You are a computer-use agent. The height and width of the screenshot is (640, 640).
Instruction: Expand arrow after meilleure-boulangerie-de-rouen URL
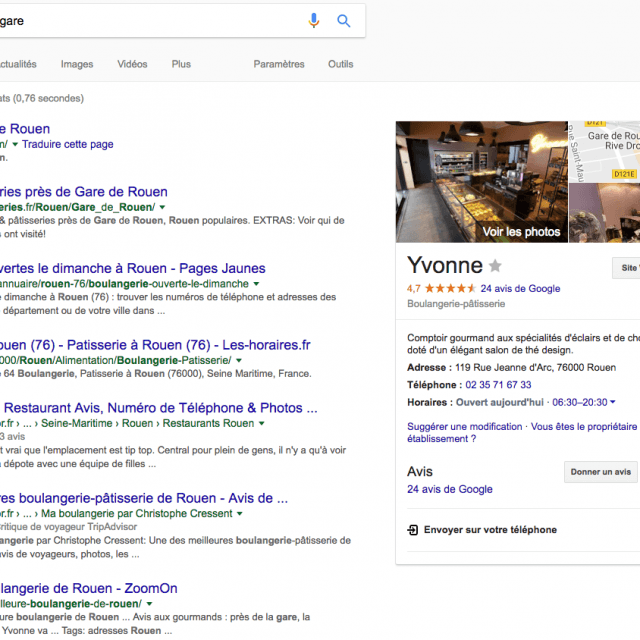click(149, 604)
